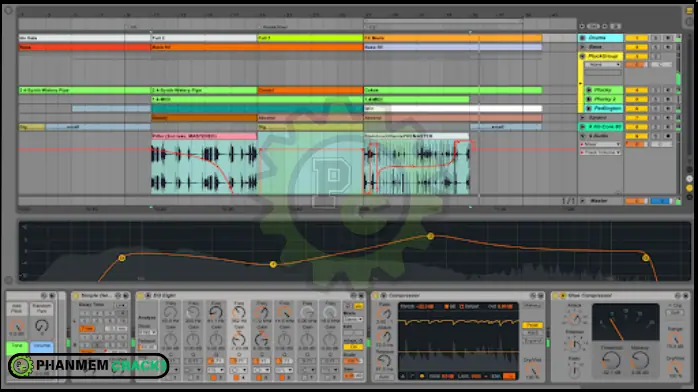Image resolution: width=698 pixels, height=392 pixels.
Task: Toggle the Drums track activator button
Action: [636, 38]
